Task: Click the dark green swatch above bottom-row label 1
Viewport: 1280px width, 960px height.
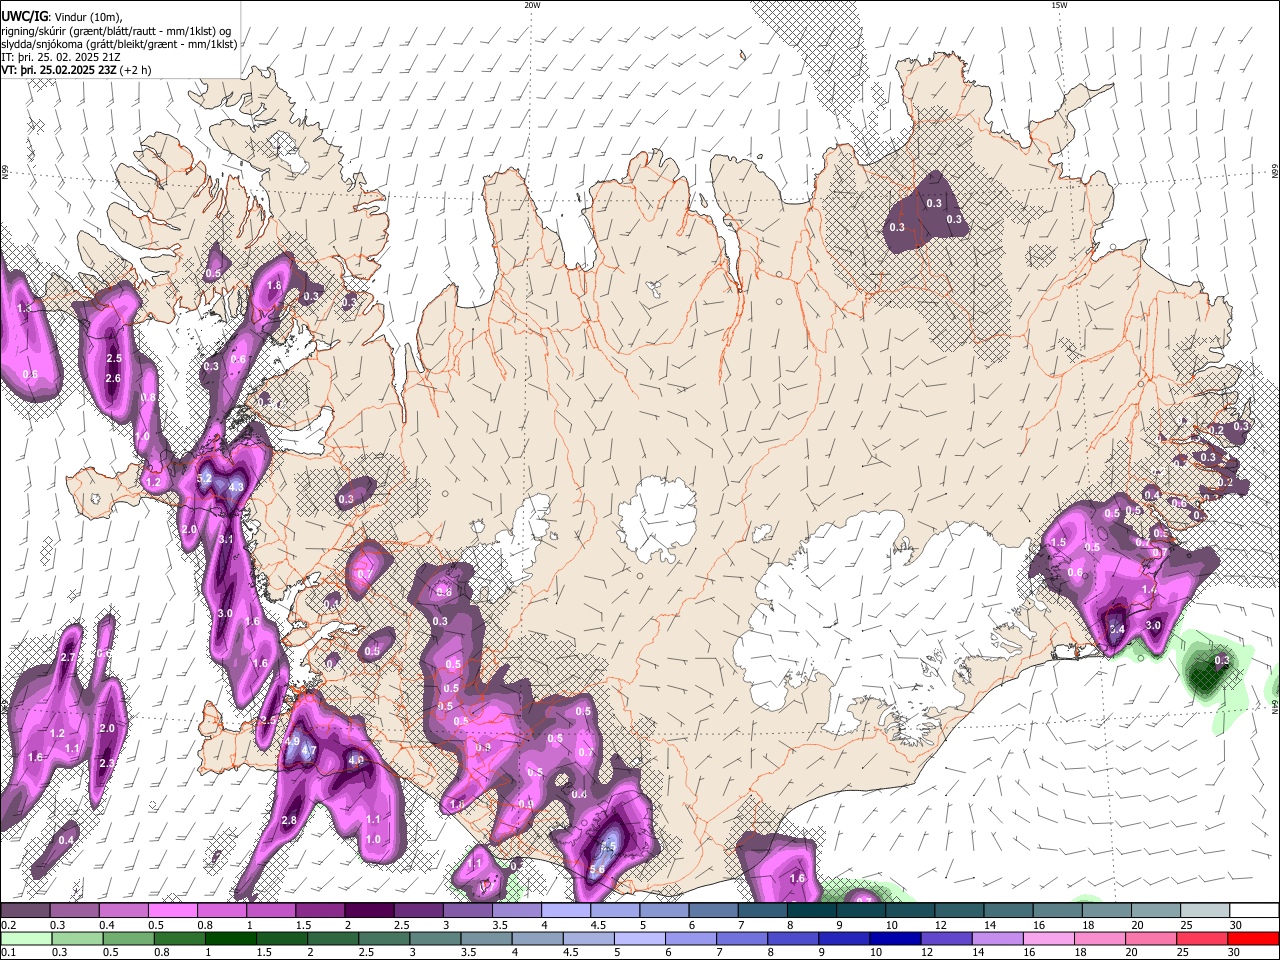Action: coord(230,939)
